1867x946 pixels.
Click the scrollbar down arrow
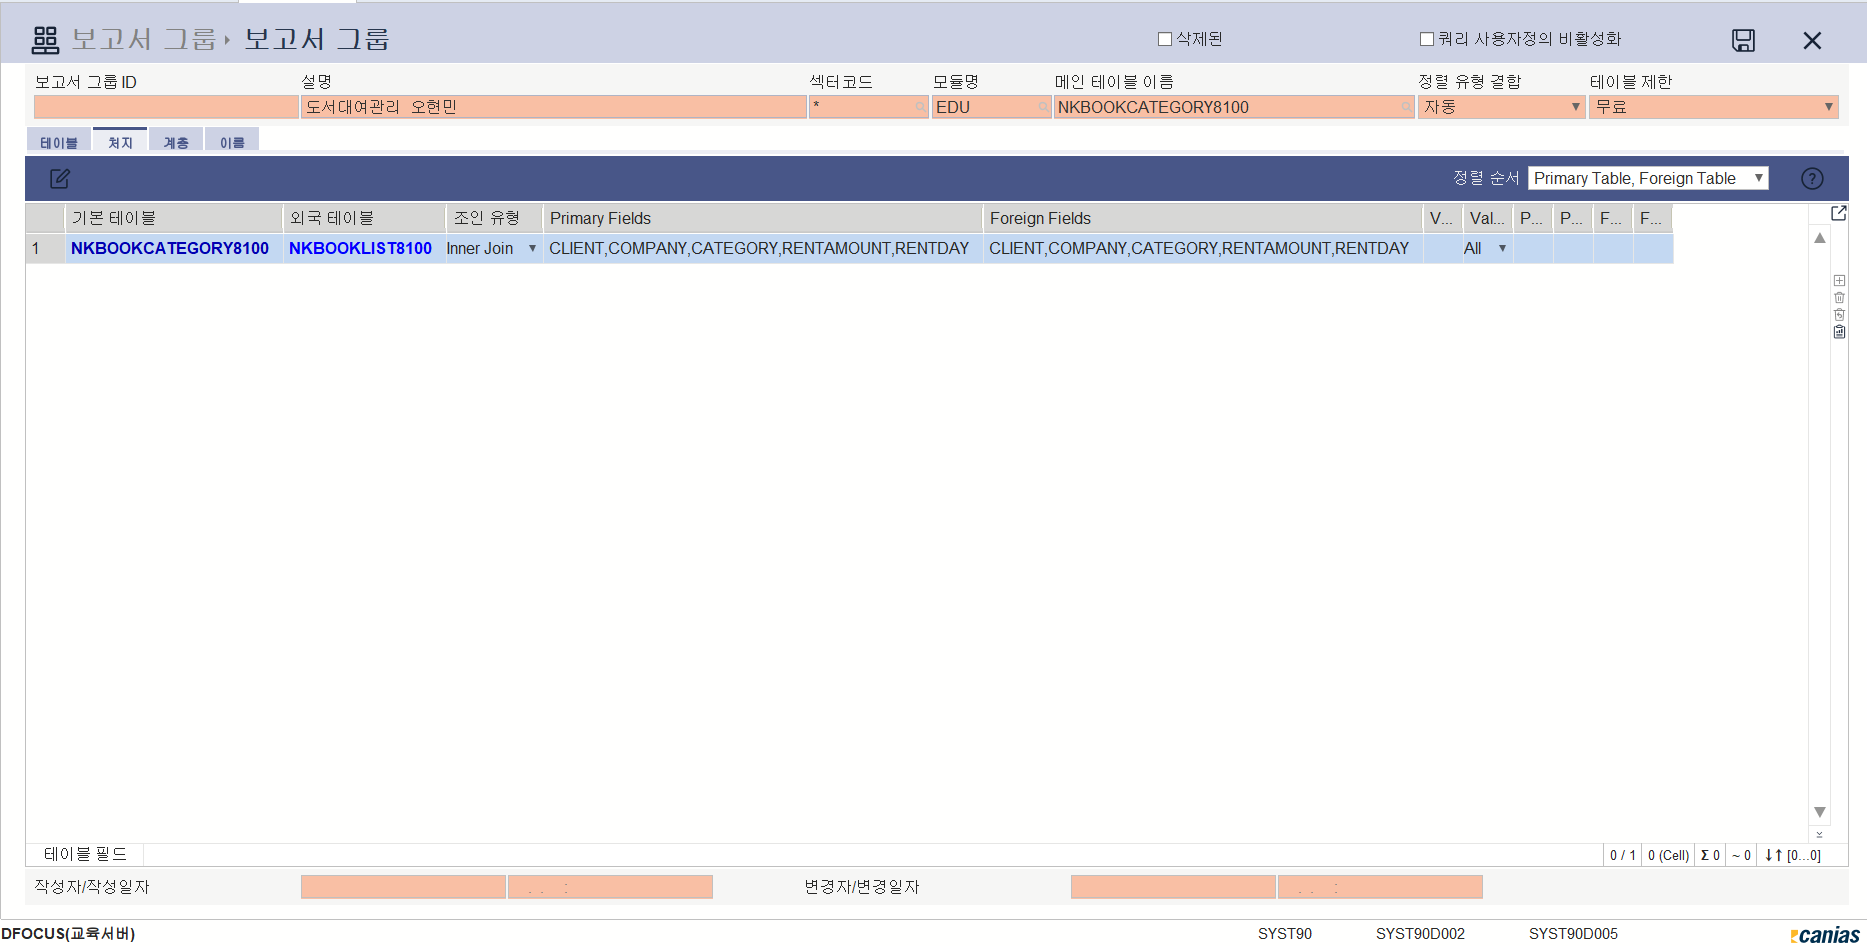(1820, 812)
